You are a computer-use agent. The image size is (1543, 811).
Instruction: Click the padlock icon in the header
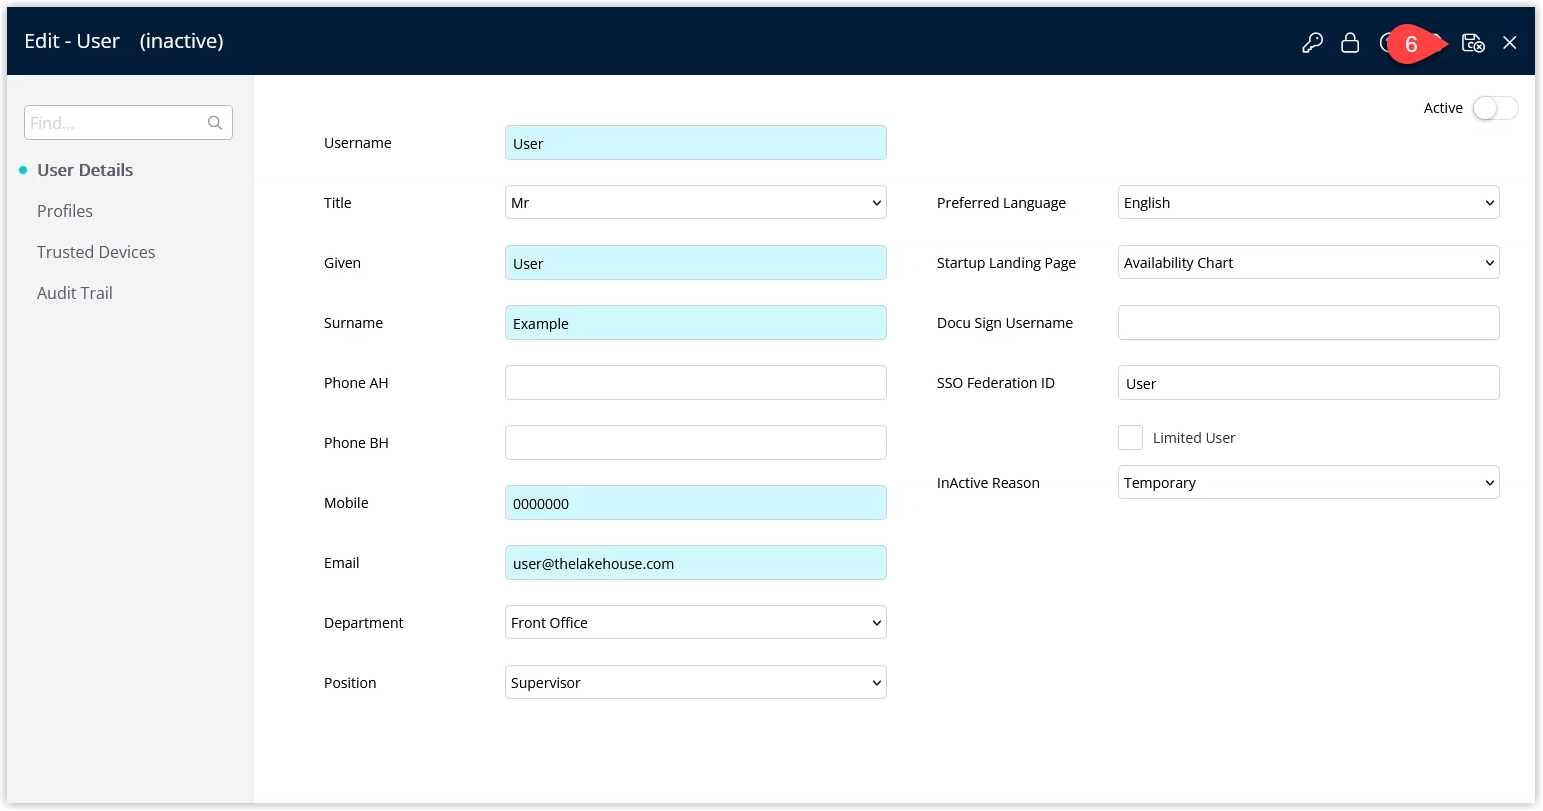(1350, 43)
